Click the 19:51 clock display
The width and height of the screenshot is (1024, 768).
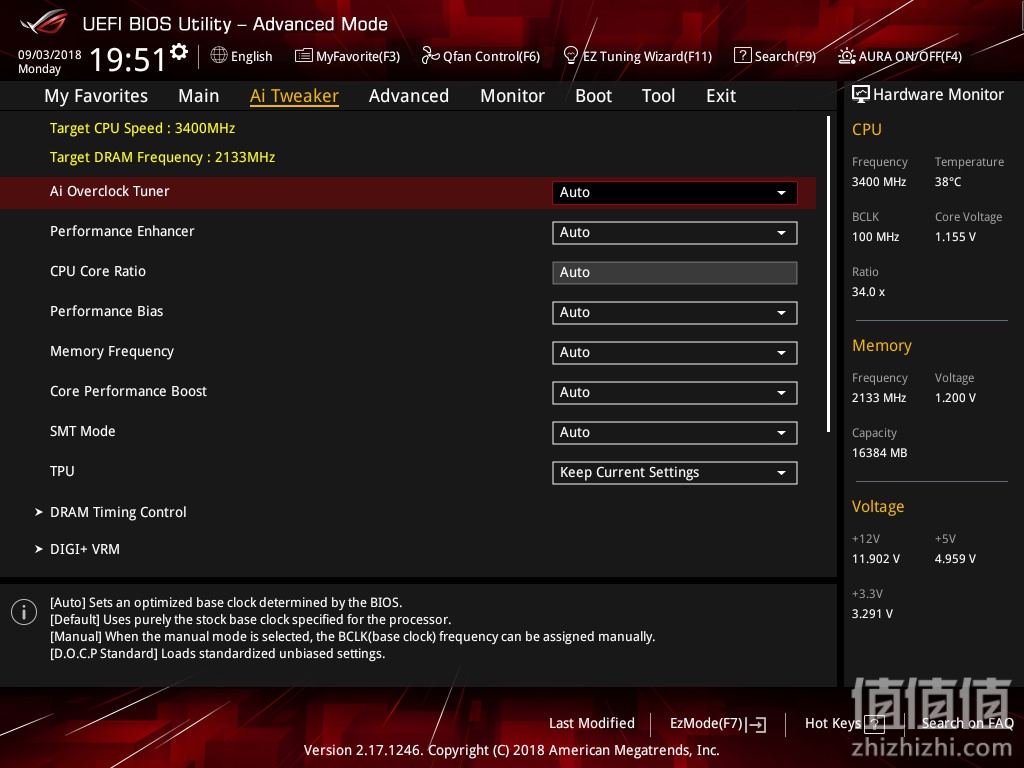coord(128,59)
